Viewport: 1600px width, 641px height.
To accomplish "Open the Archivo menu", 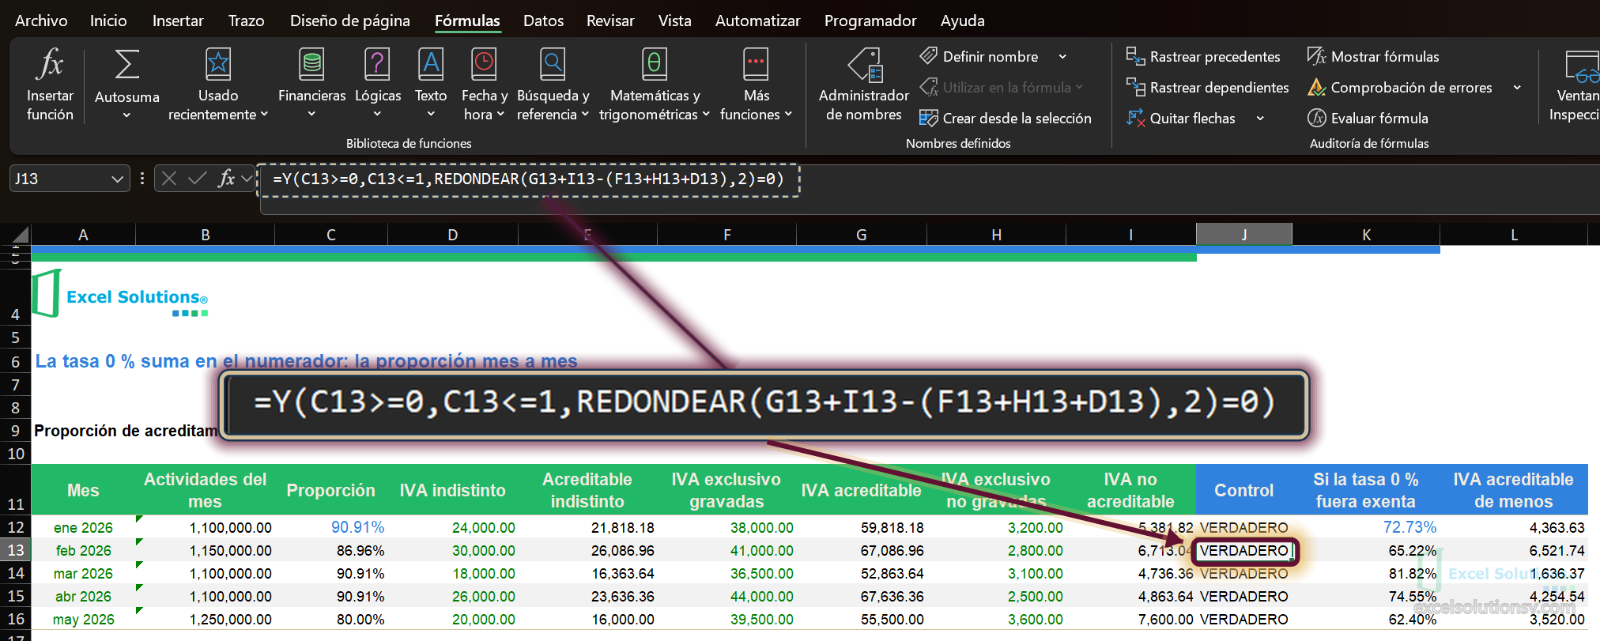I will (41, 20).
